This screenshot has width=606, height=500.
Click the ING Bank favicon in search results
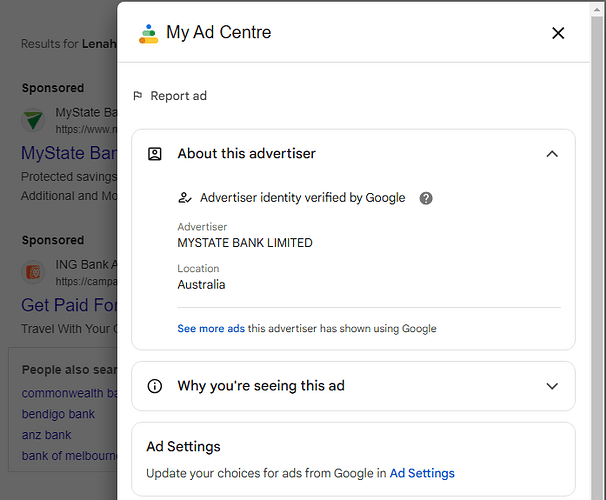click(33, 272)
